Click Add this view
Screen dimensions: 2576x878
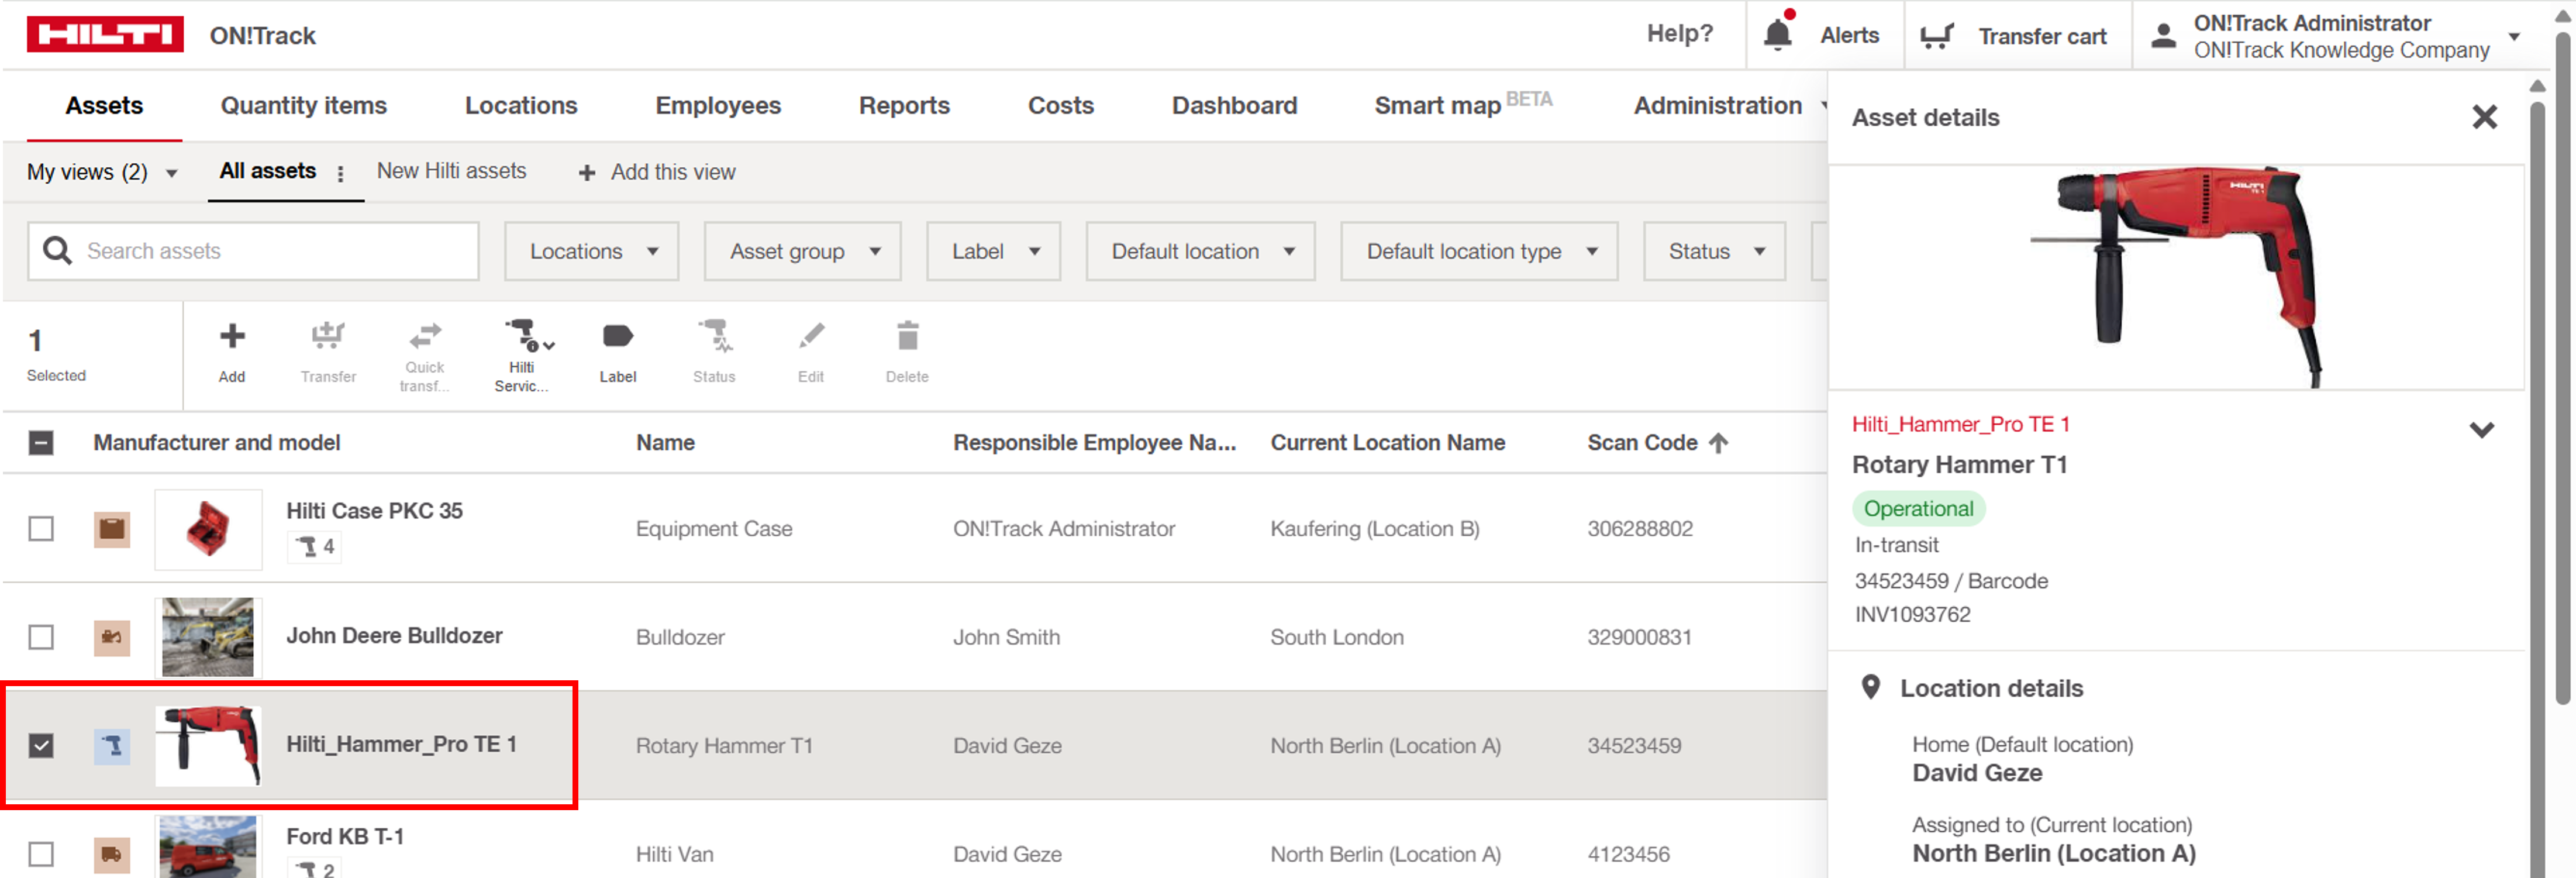coord(673,172)
